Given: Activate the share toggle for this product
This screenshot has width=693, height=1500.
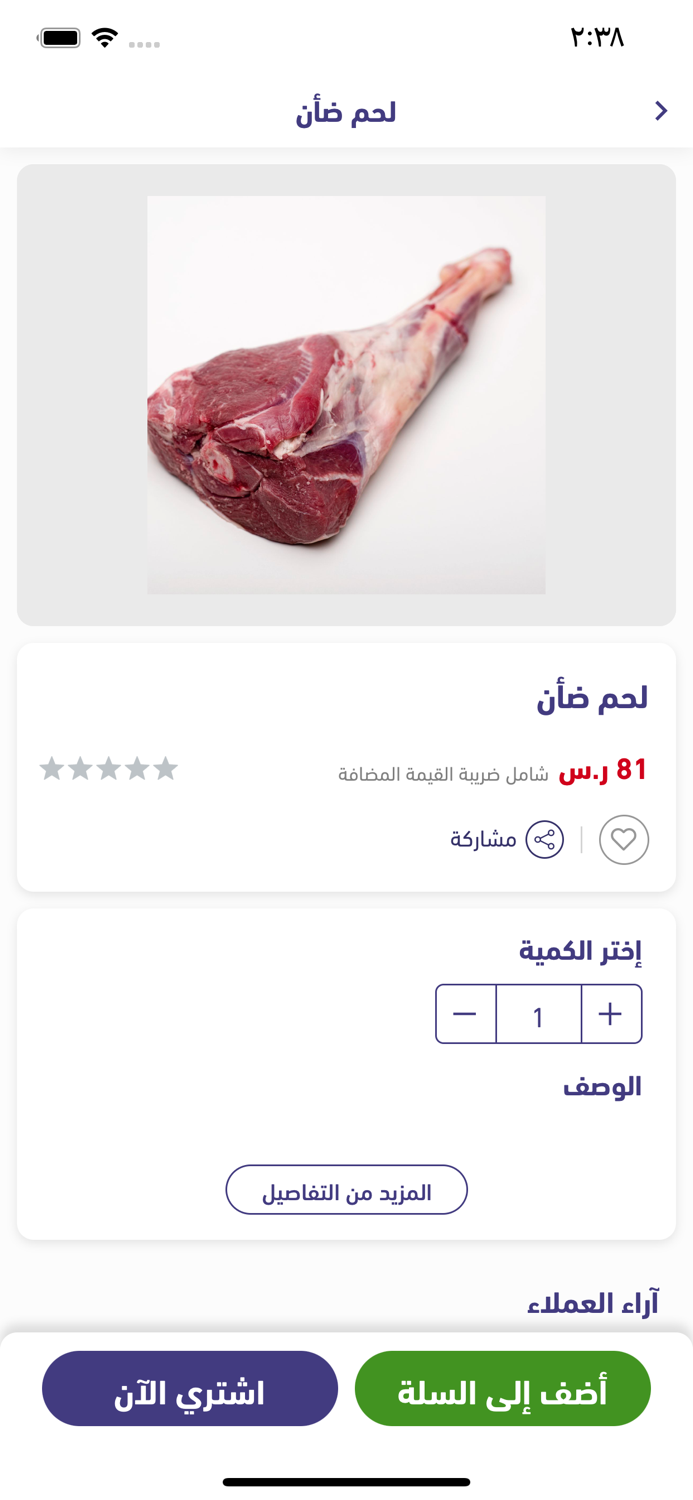Looking at the screenshot, I should [546, 839].
